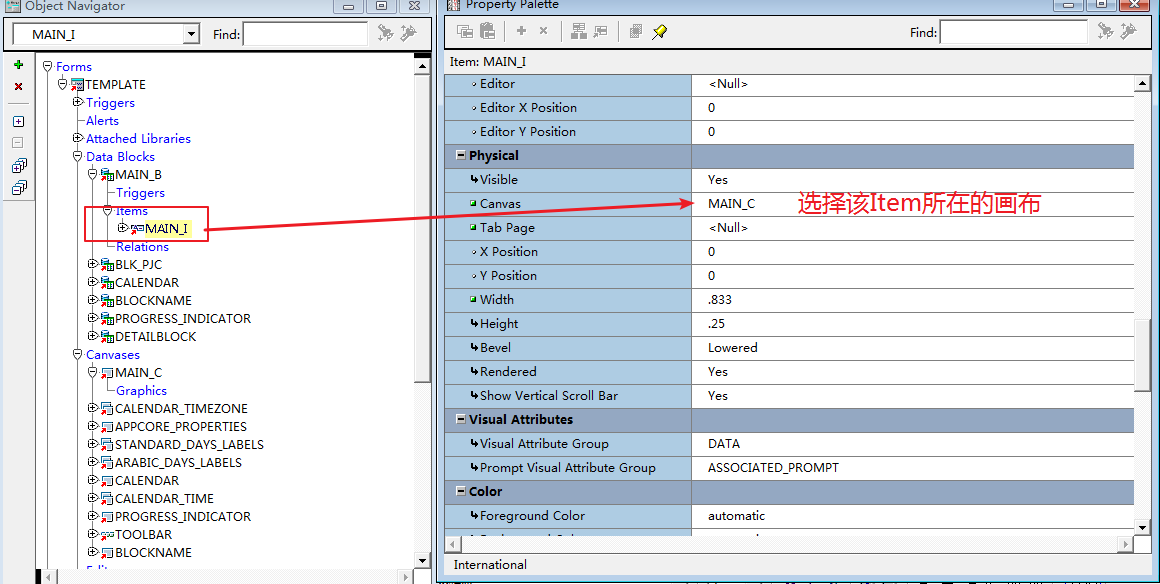Collapse the TEMPLATE module node

pos(62,84)
